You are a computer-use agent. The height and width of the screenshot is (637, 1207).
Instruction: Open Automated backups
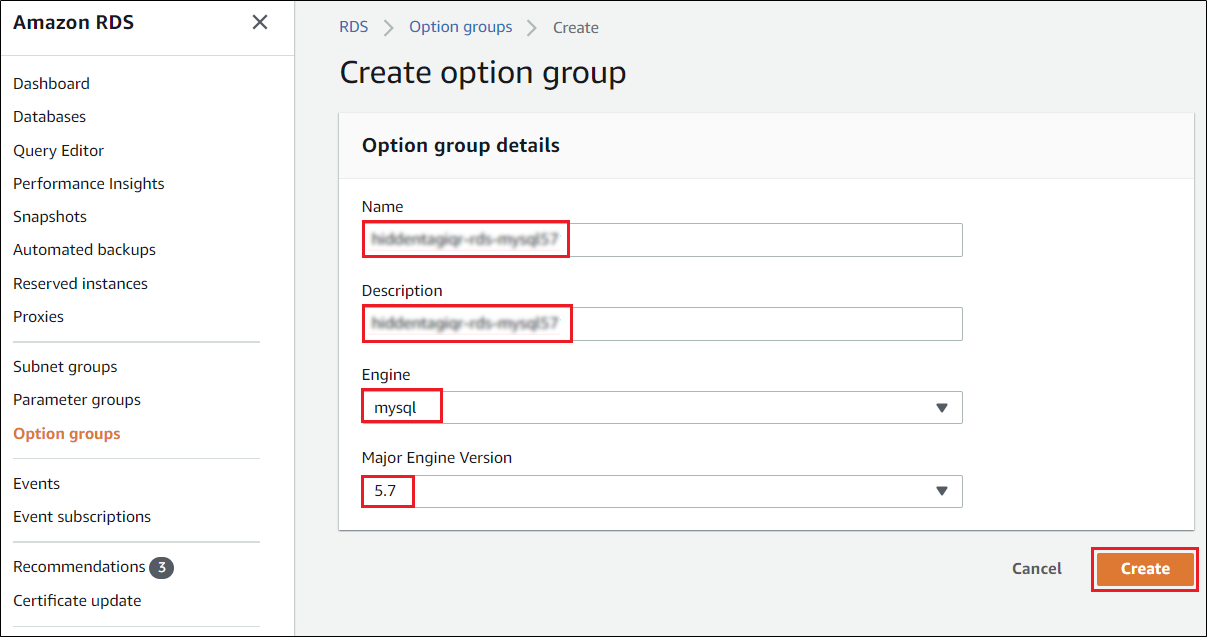click(x=84, y=250)
